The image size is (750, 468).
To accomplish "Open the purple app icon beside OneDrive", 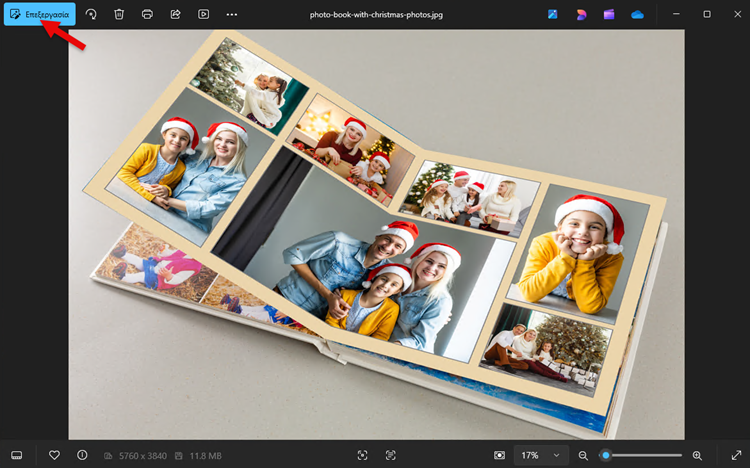I will point(609,14).
